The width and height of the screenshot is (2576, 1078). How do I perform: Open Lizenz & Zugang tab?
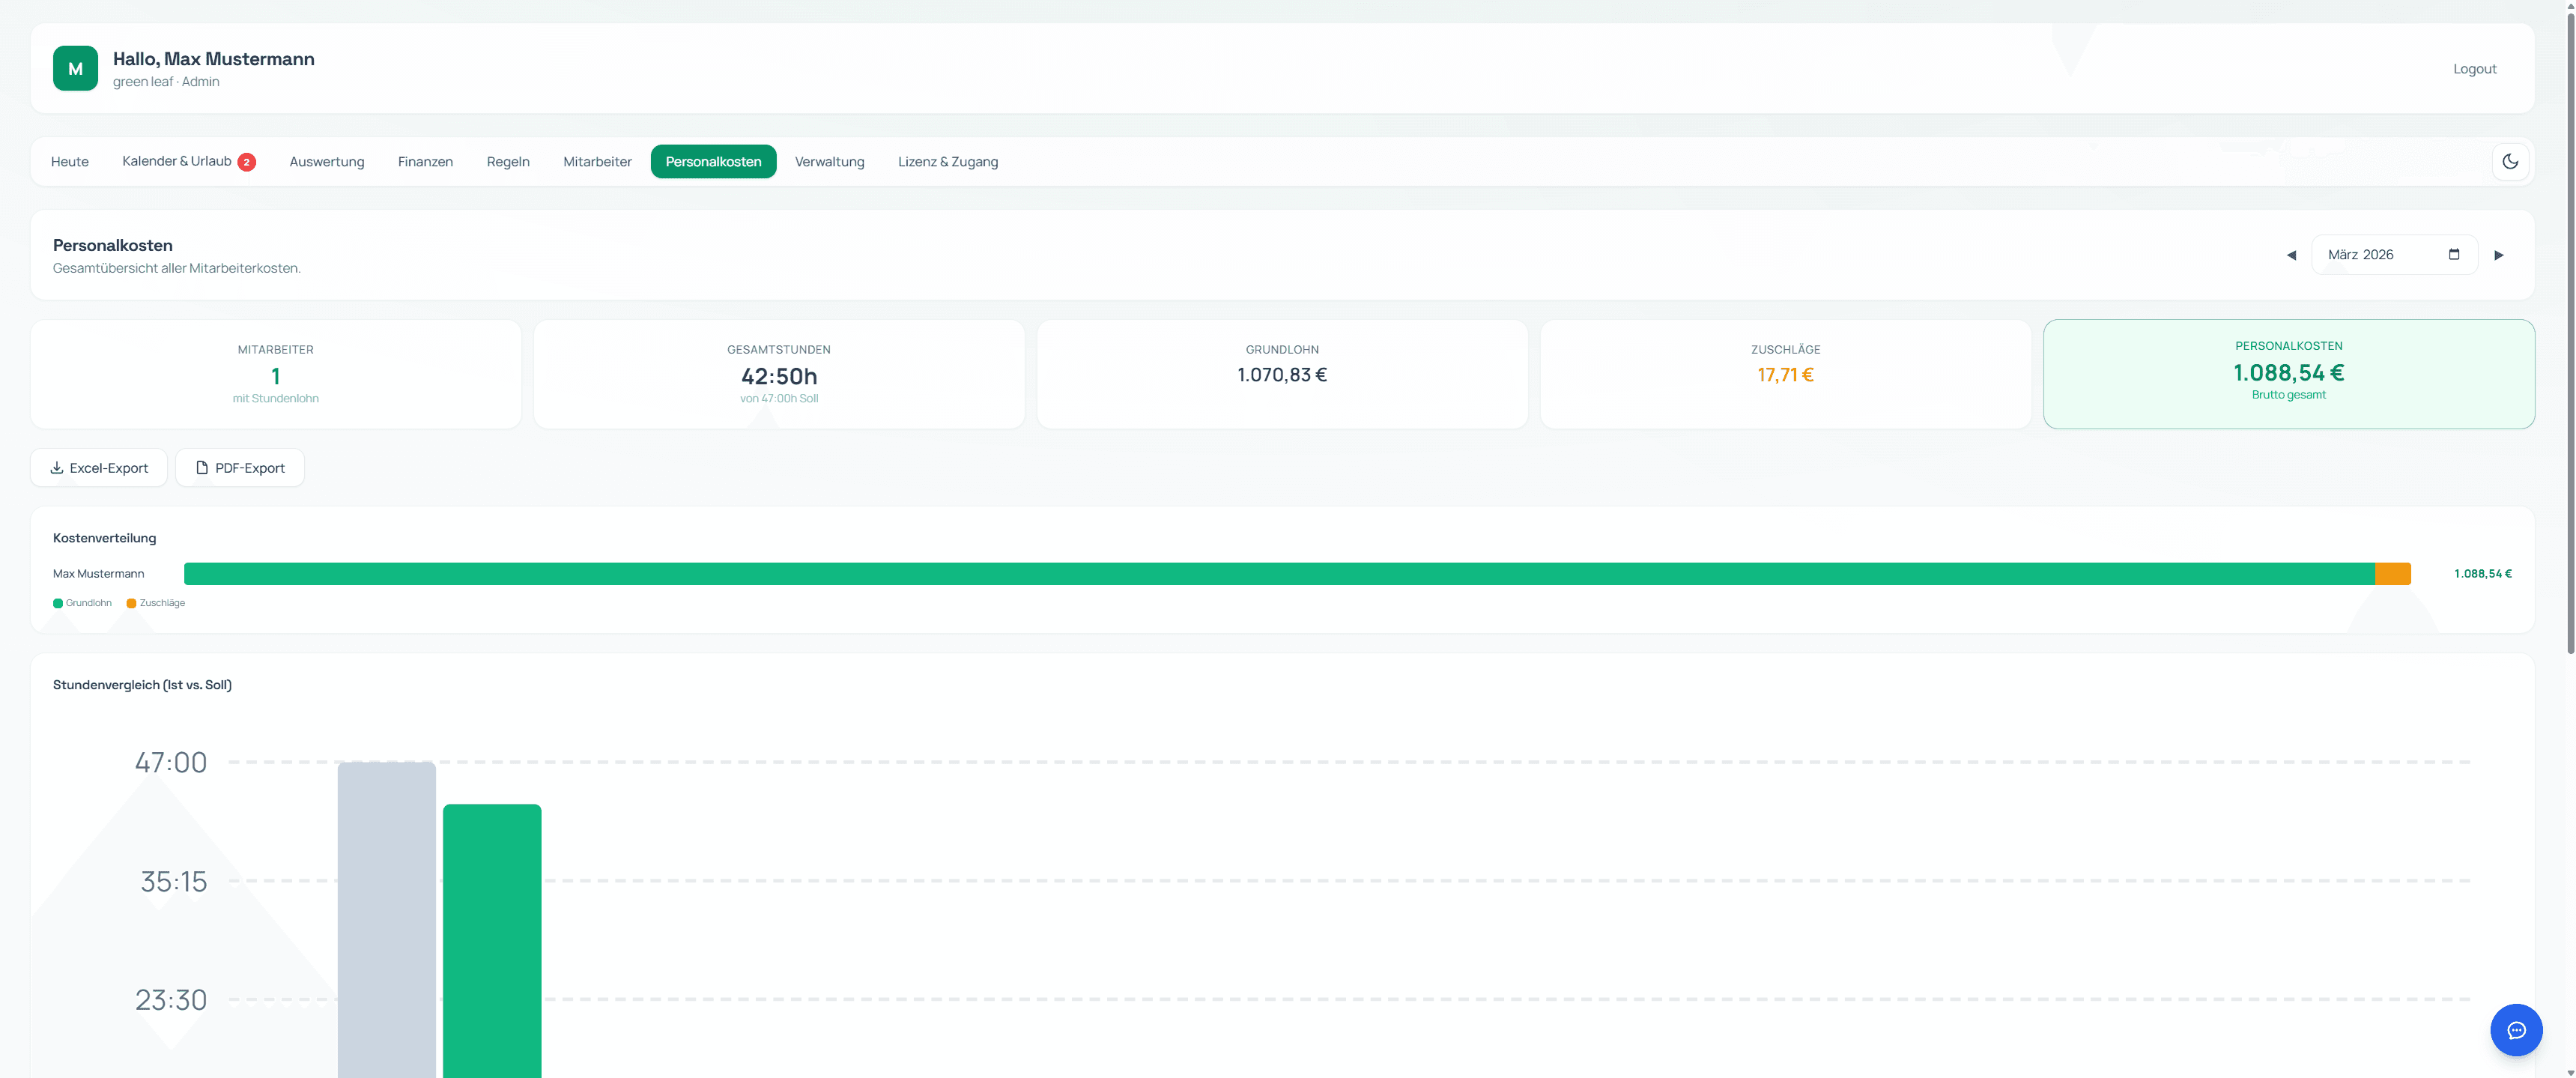pyautogui.click(x=947, y=162)
